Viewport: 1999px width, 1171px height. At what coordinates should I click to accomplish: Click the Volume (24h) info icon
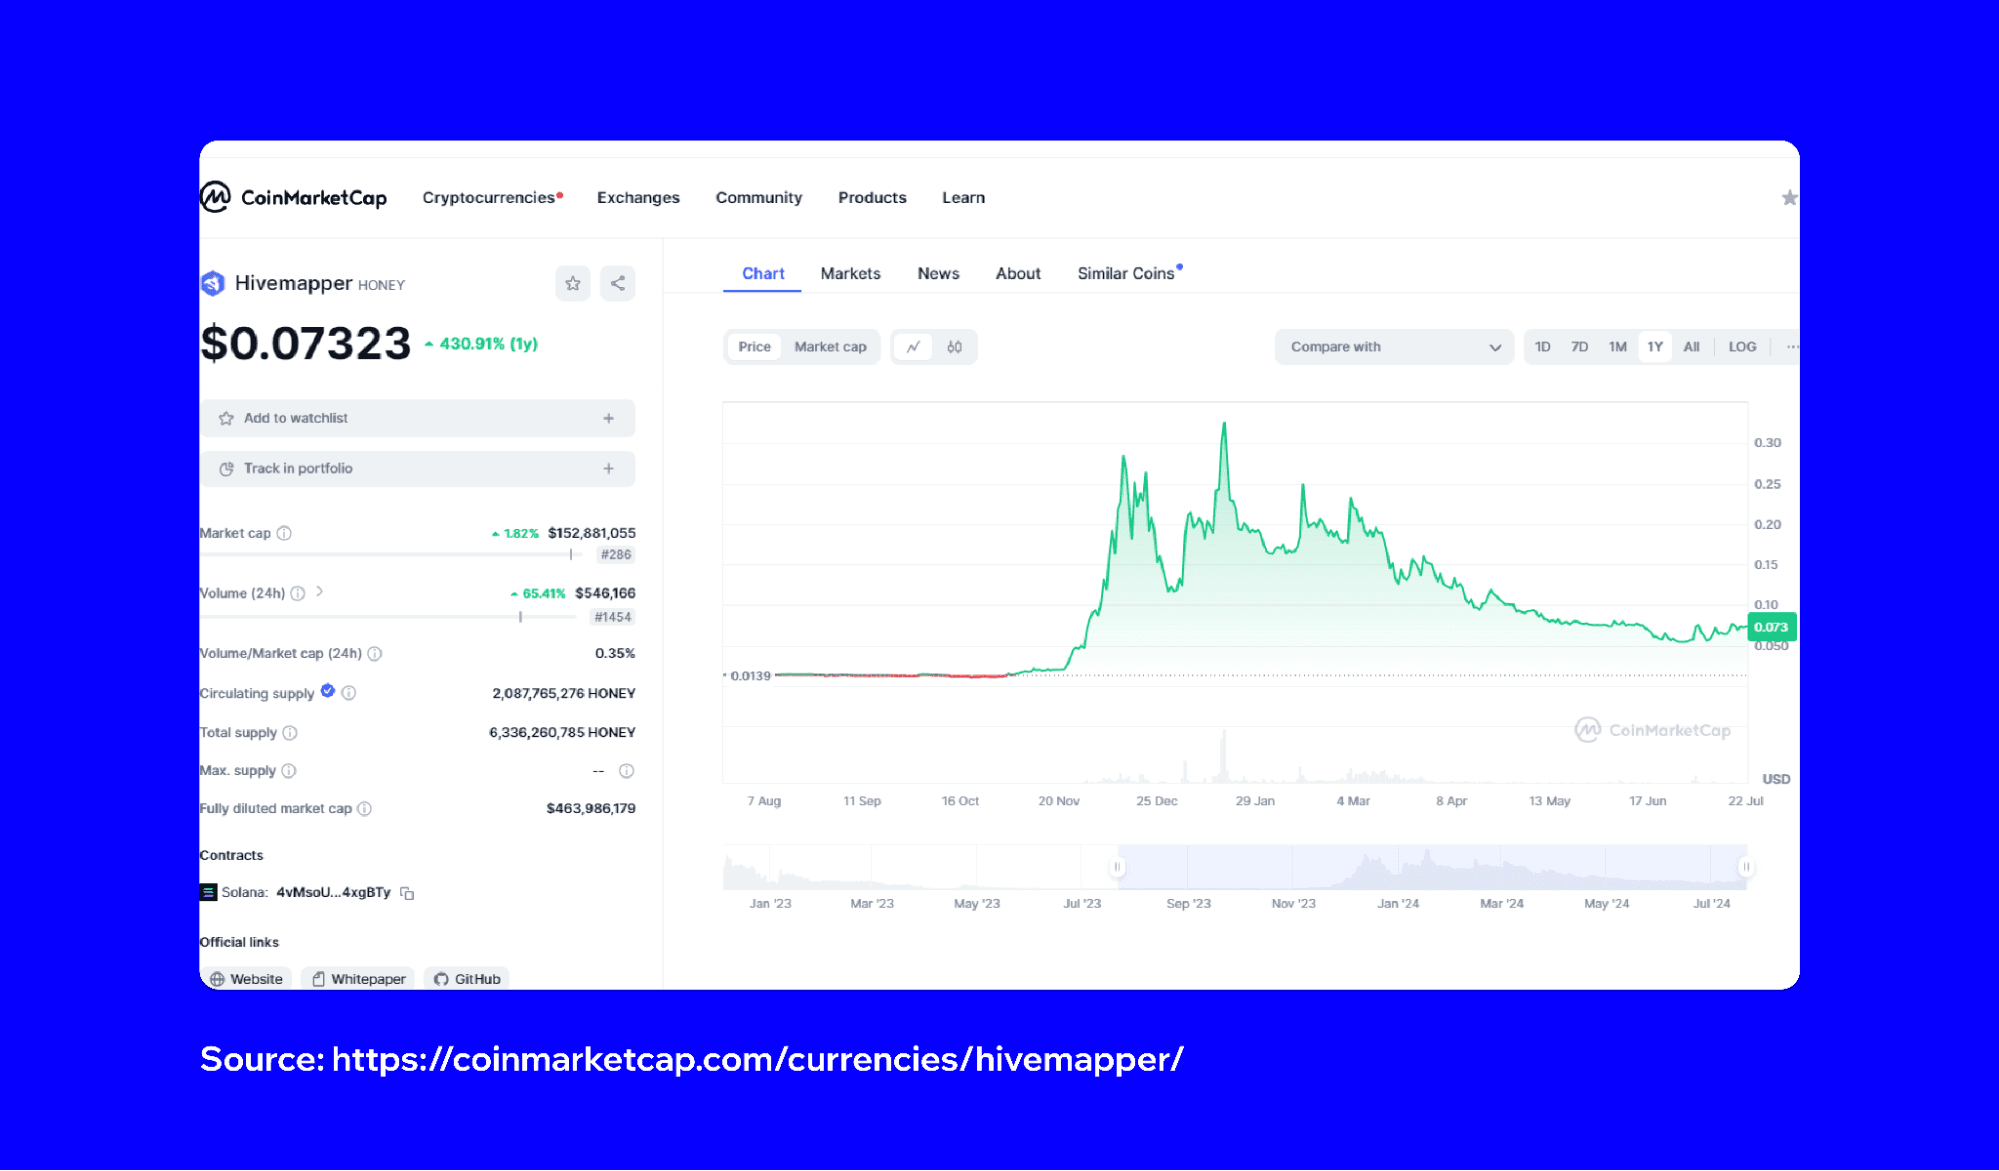pyautogui.click(x=298, y=593)
